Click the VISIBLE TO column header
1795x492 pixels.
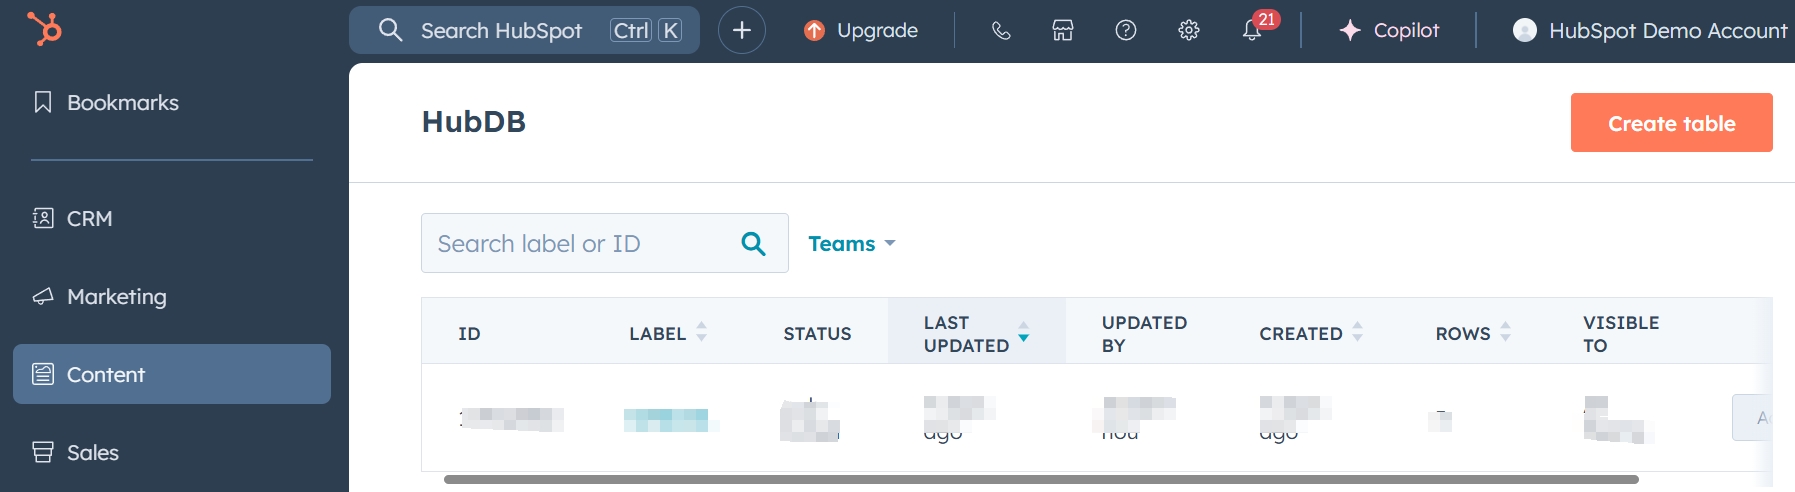point(1621,333)
